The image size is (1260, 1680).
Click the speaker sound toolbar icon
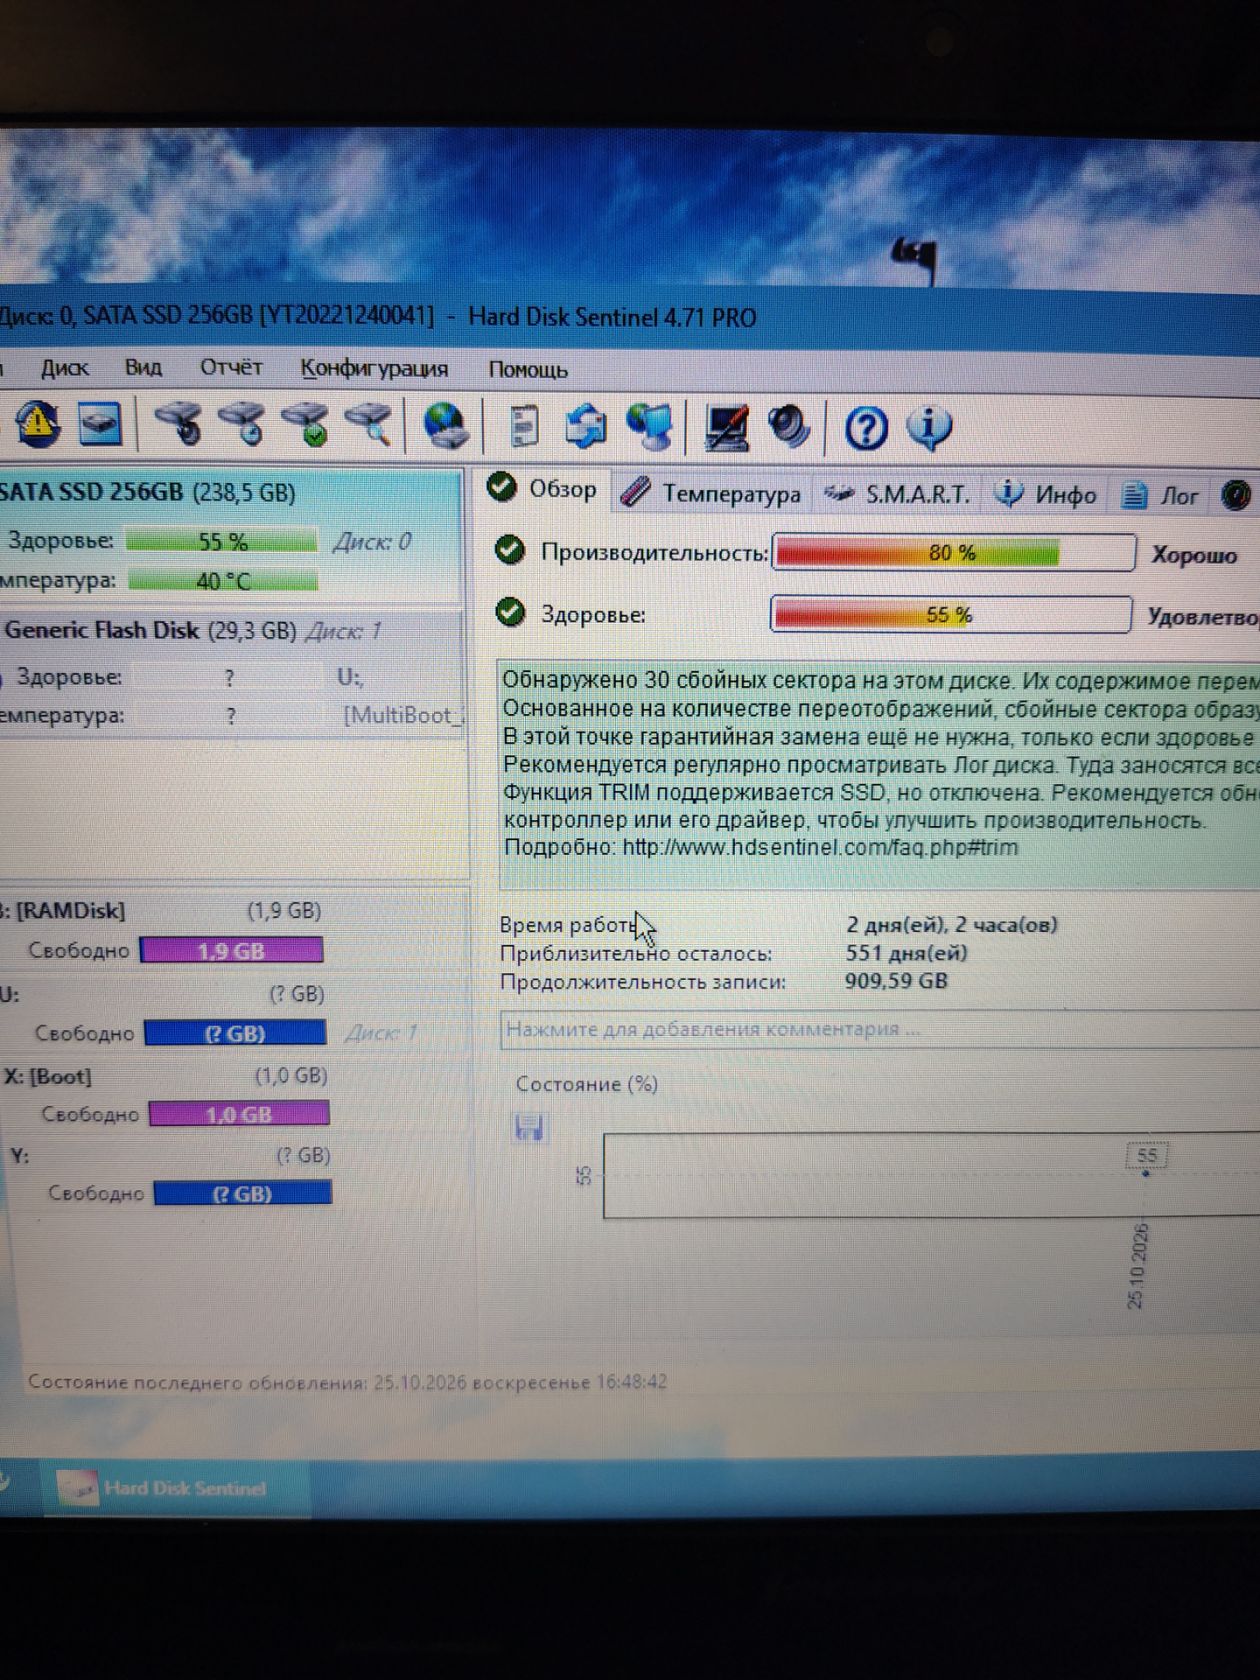[x=789, y=428]
